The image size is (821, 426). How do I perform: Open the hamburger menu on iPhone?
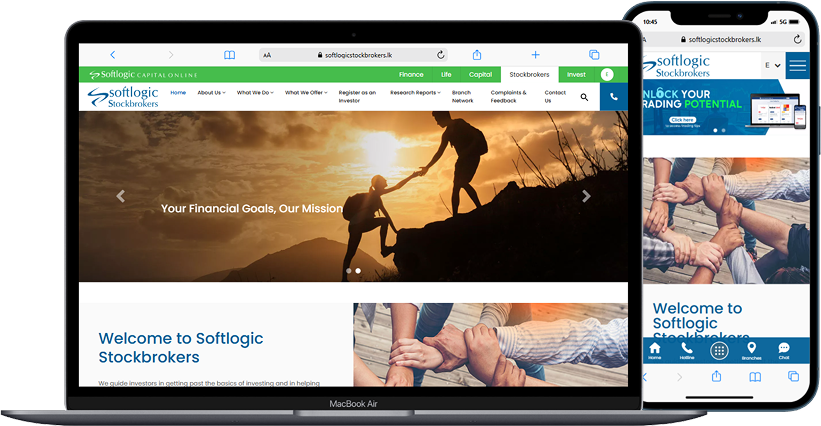[x=797, y=65]
